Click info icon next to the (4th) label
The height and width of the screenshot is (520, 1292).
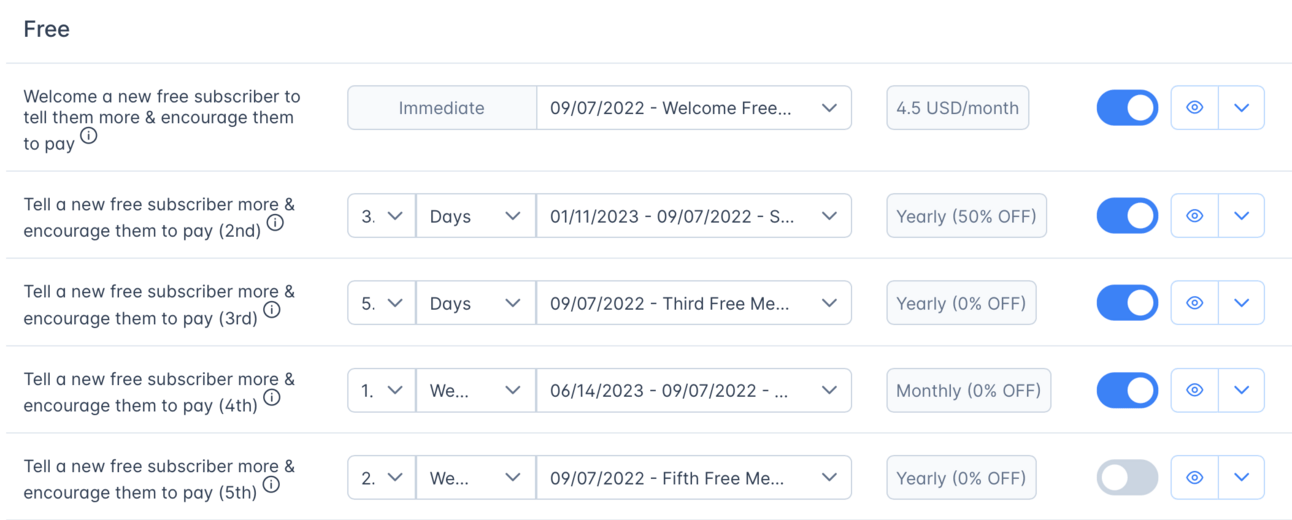(271, 398)
